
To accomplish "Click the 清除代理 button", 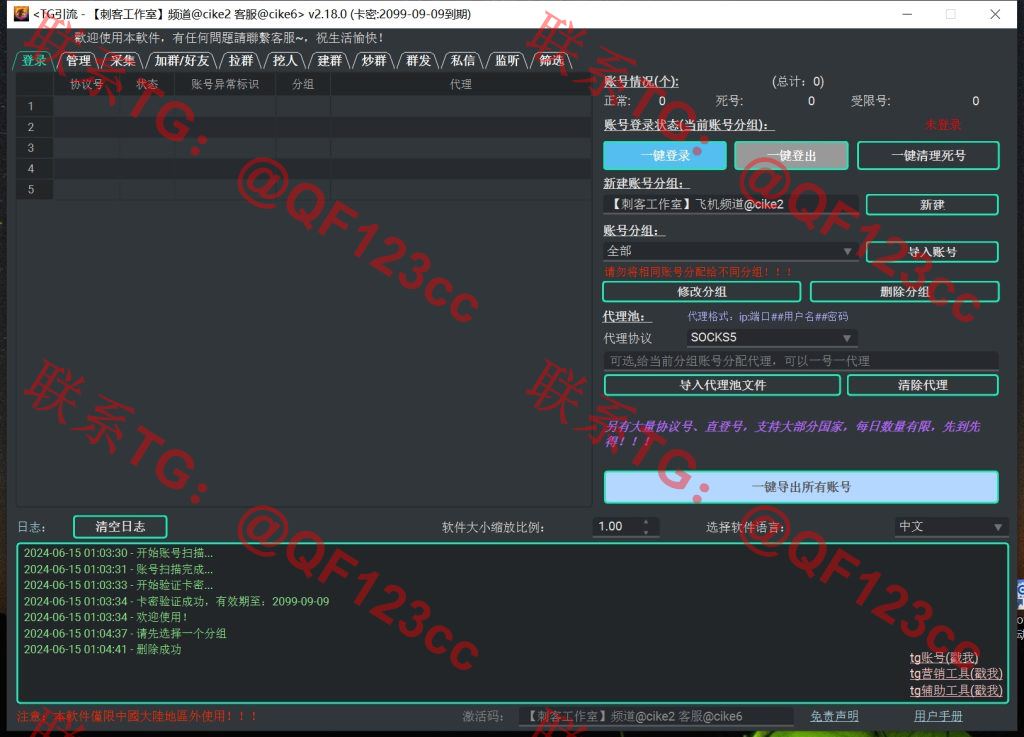I will [923, 385].
